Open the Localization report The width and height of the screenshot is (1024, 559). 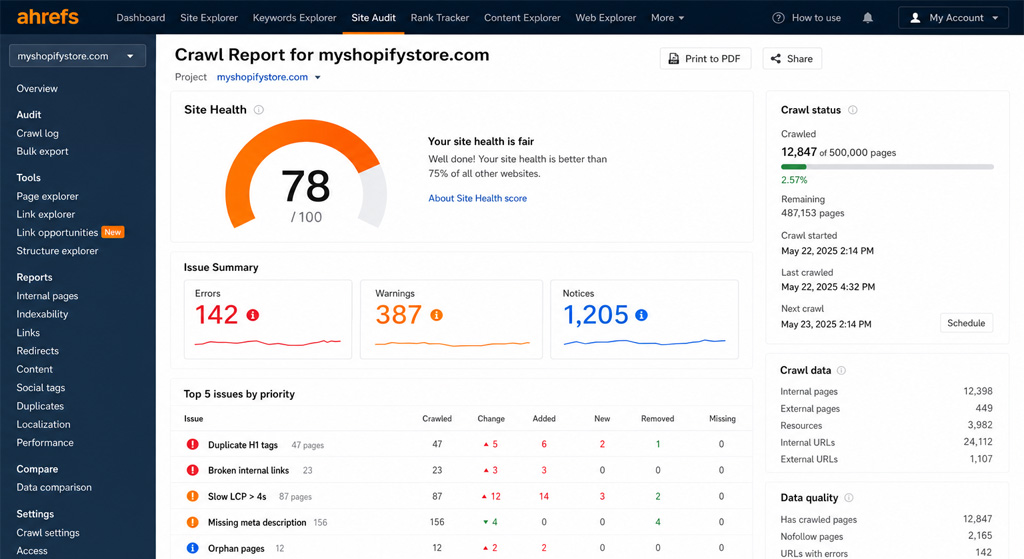pyautogui.click(x=43, y=424)
